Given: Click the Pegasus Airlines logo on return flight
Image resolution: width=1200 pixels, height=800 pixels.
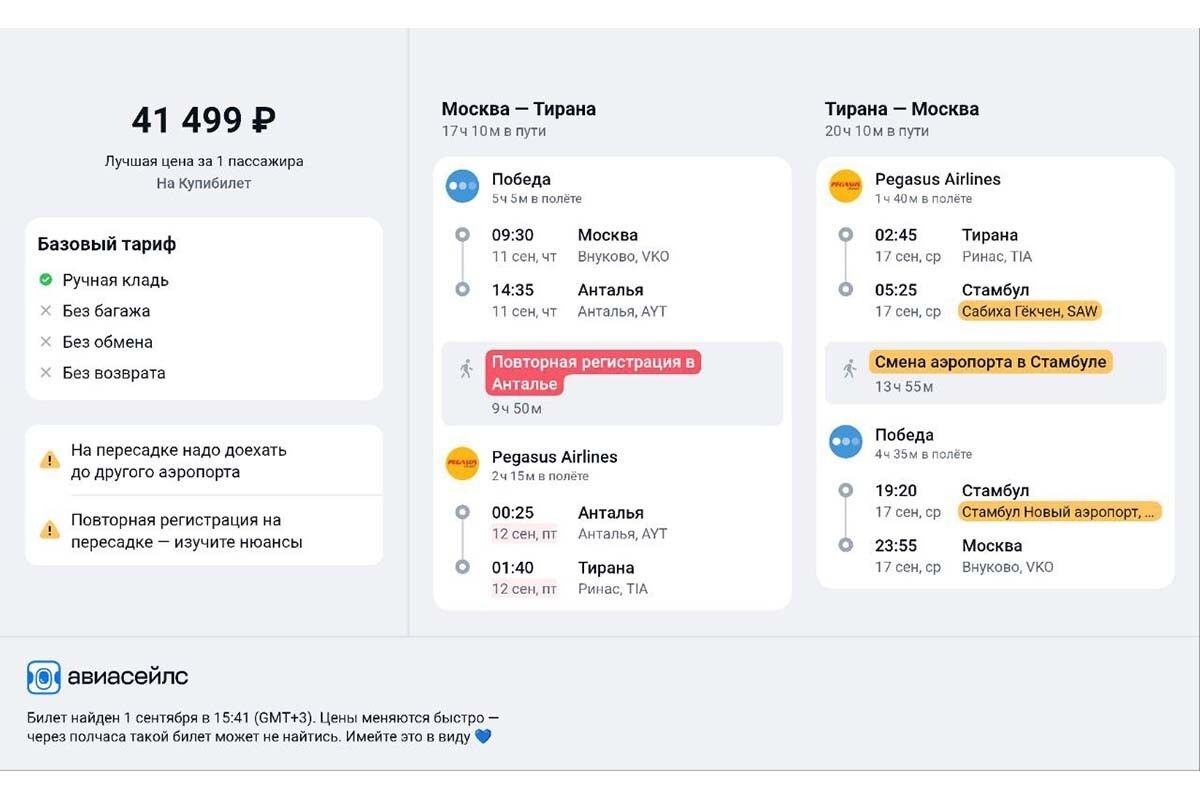Looking at the screenshot, I should pyautogui.click(x=844, y=187).
